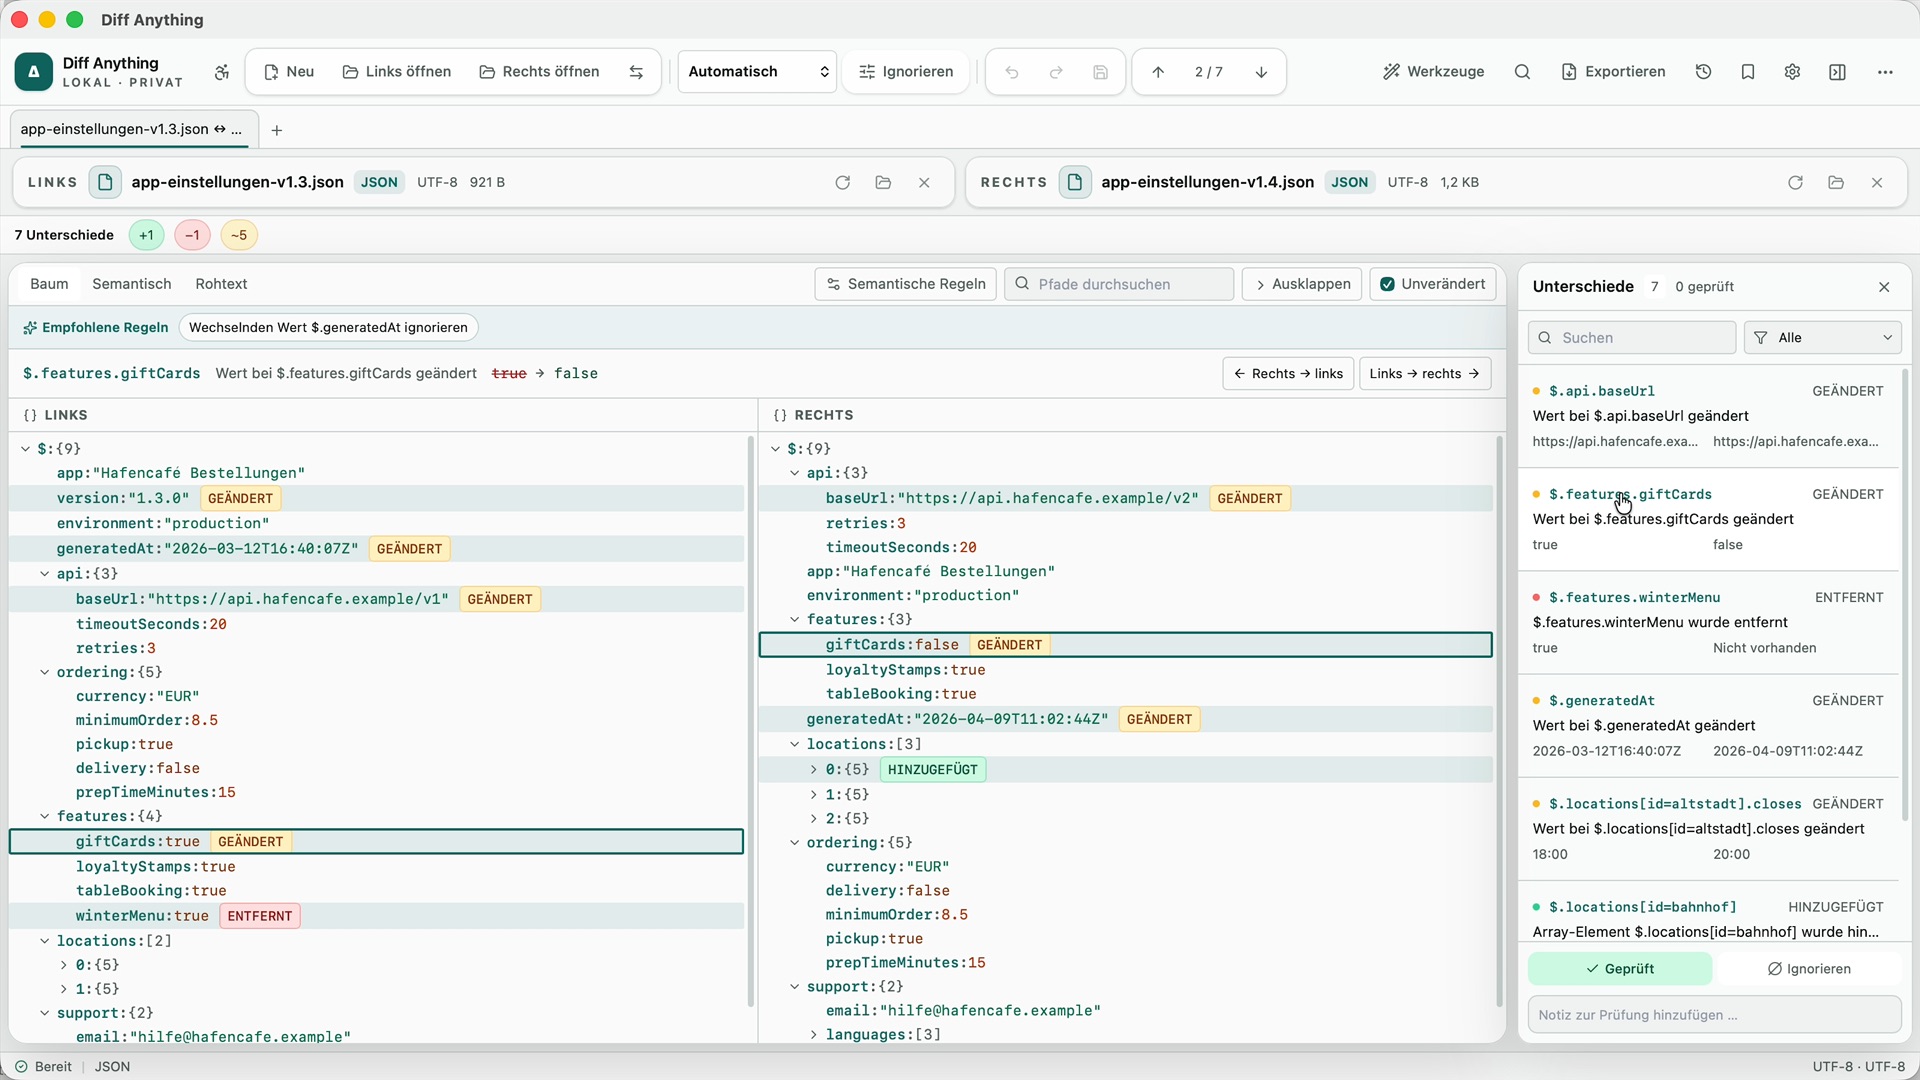Image resolution: width=1920 pixels, height=1080 pixels.
Task: Expand locations item 0 HINZUGEFÜGT in right tree
Action: tap(813, 769)
